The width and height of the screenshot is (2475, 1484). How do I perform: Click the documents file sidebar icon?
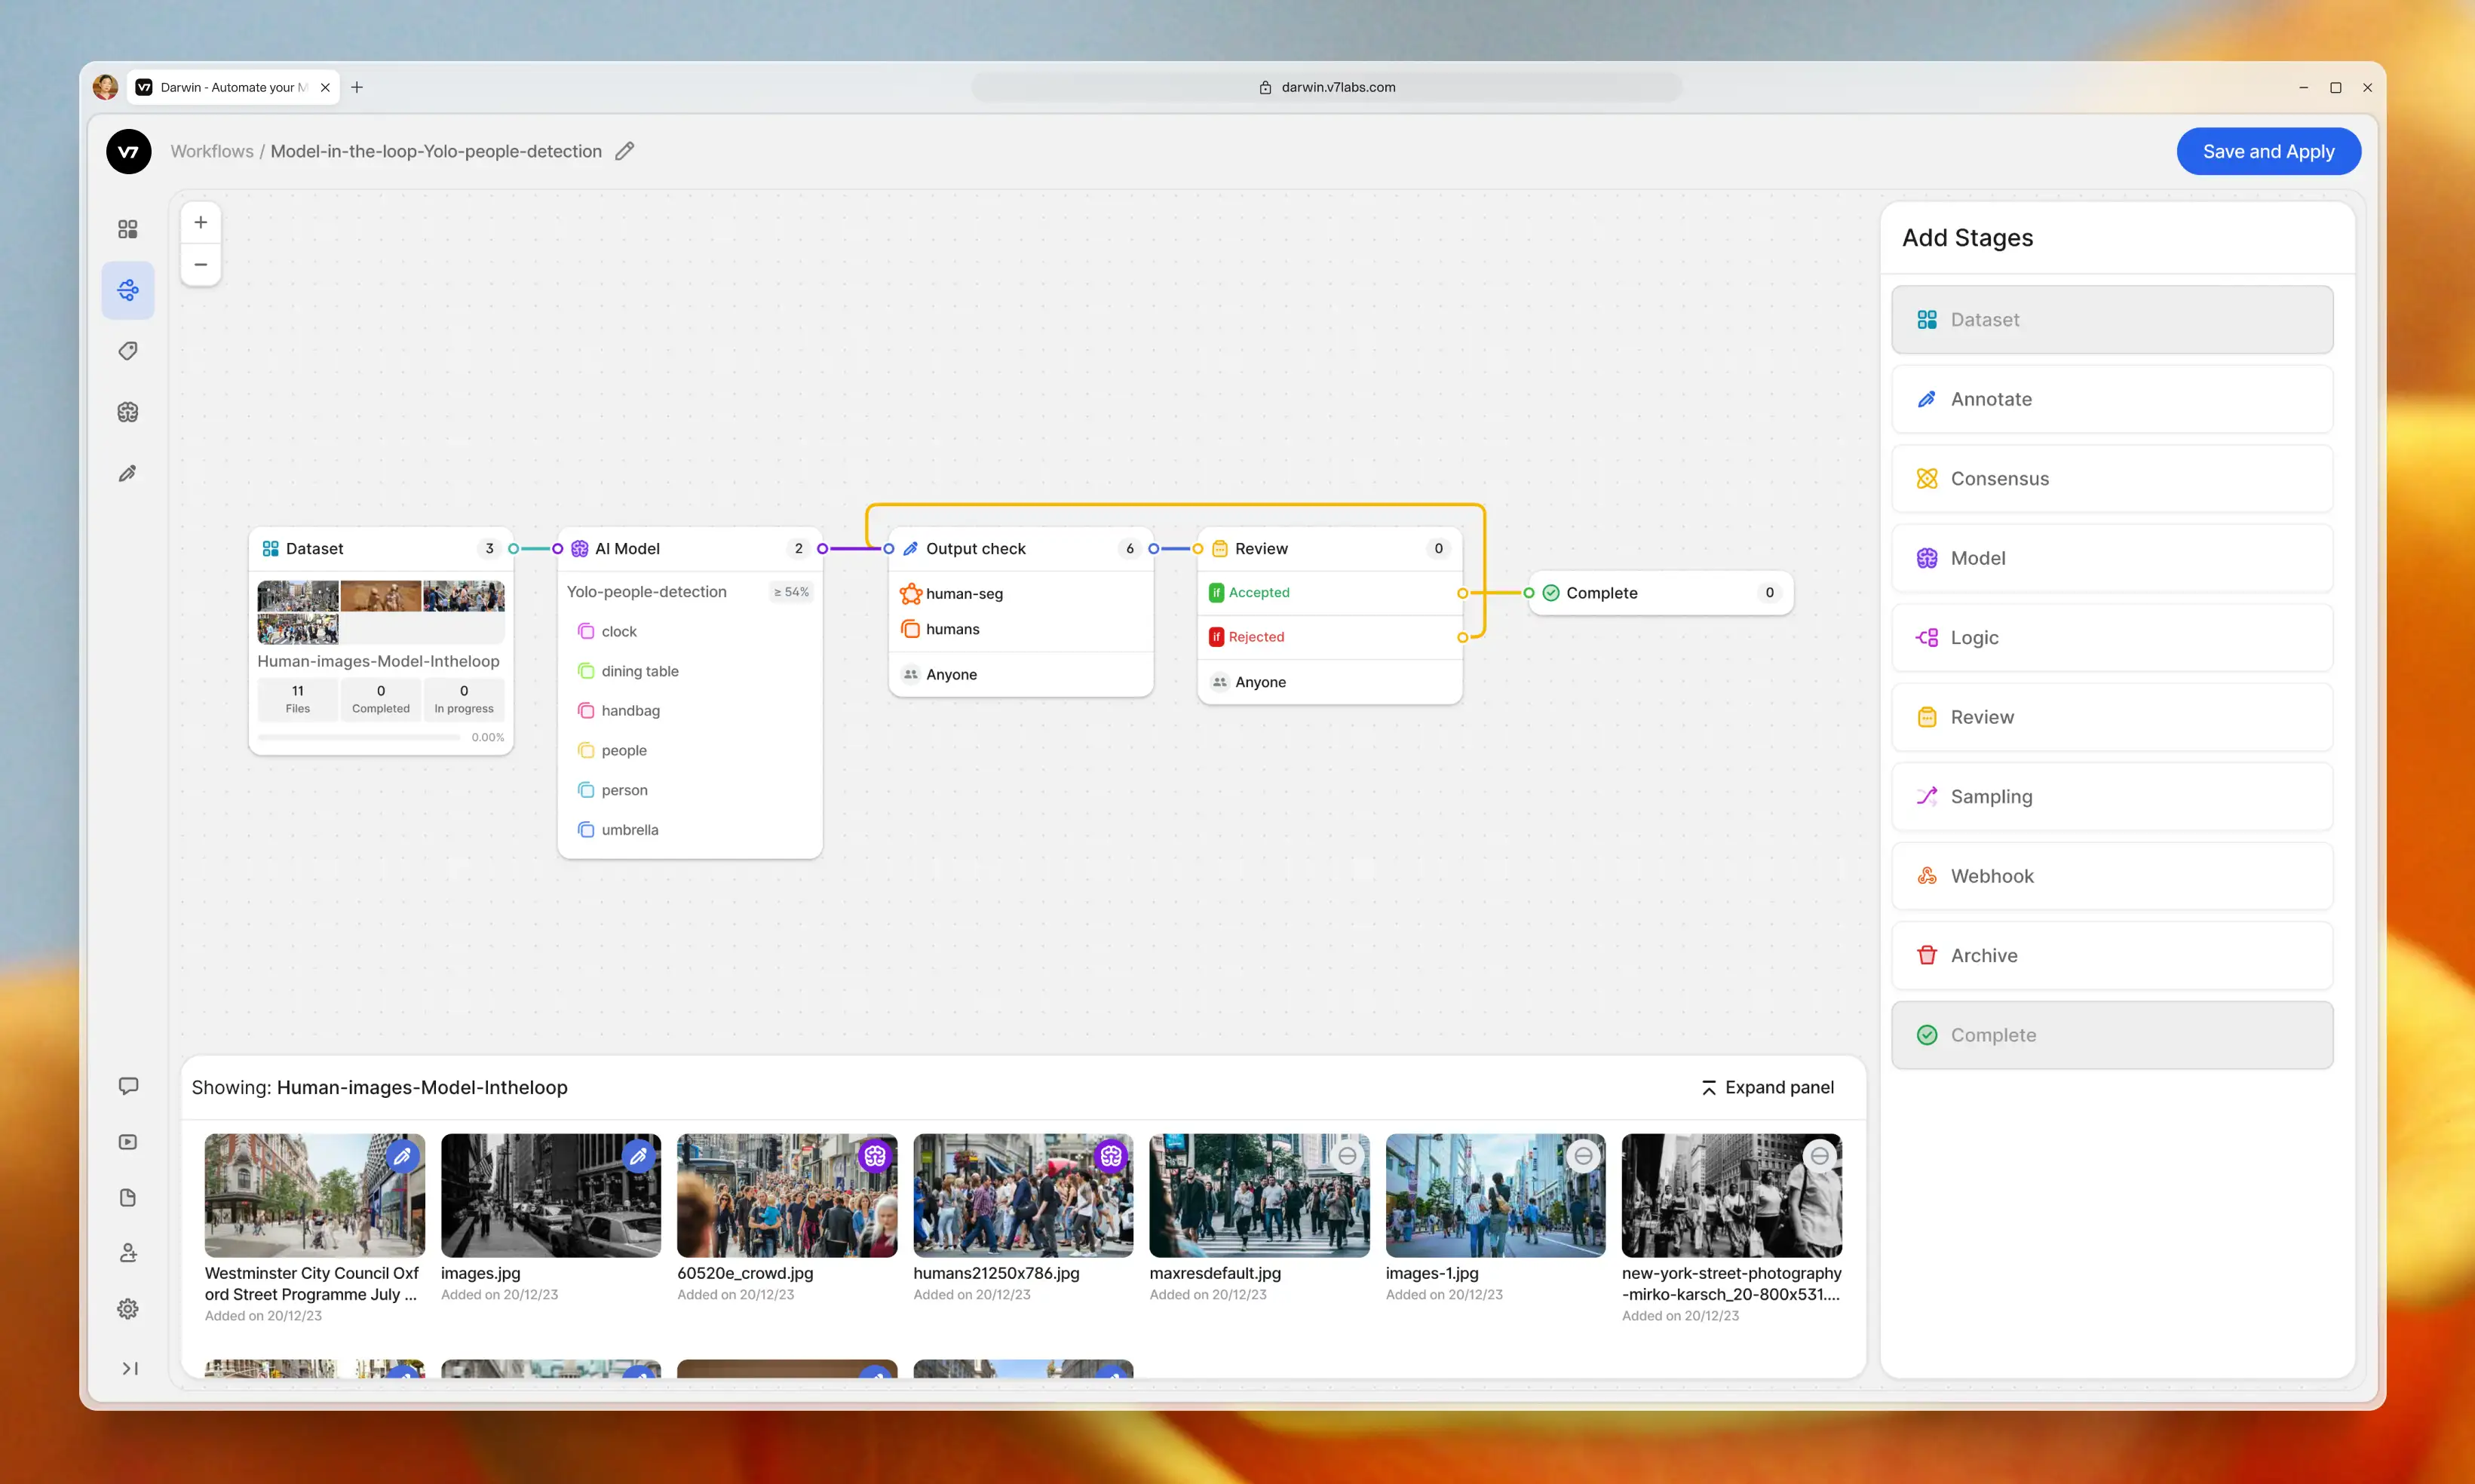128,1198
